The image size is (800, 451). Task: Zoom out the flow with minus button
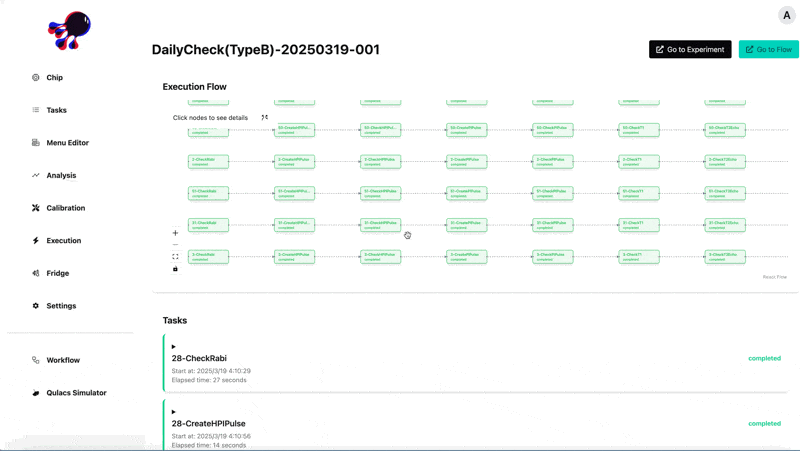[175, 245]
